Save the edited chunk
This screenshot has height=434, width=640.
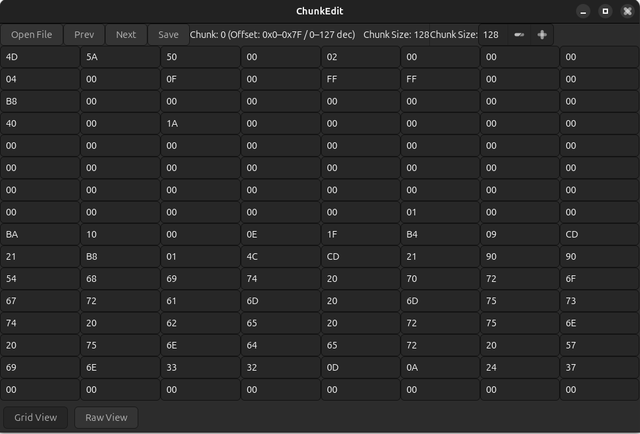pos(168,35)
